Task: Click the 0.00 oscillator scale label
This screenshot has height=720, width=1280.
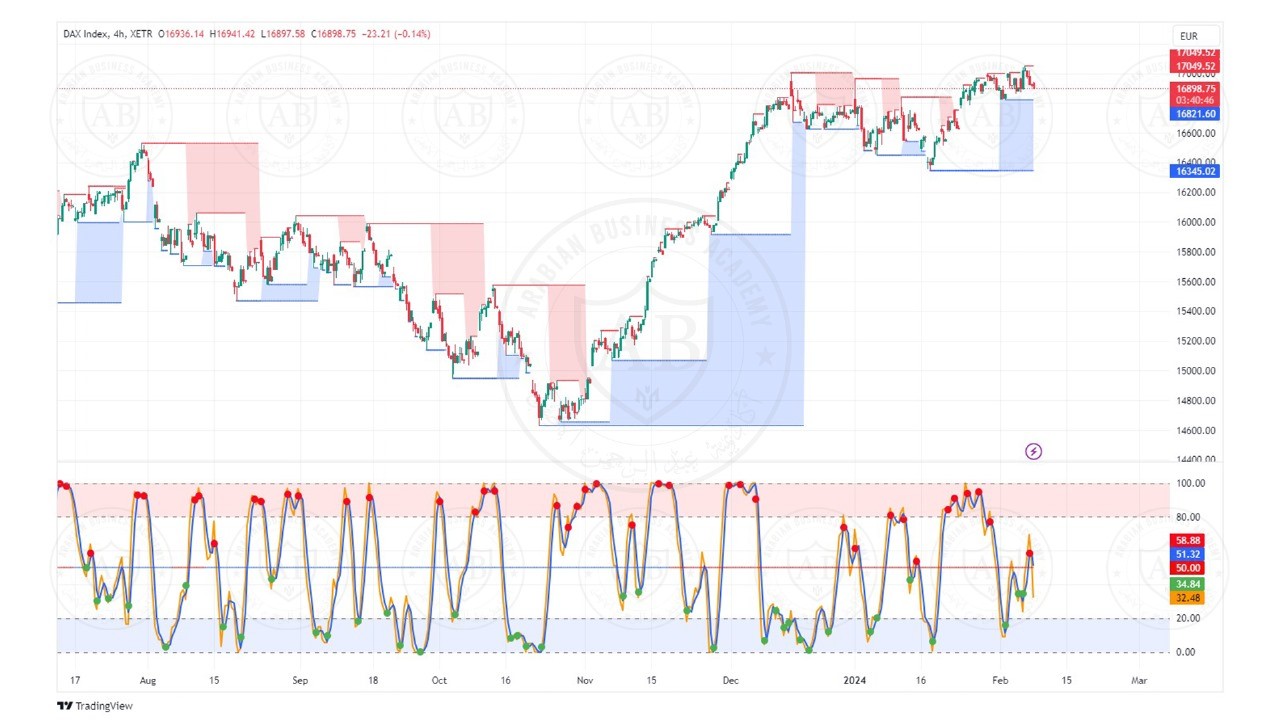Action: [1186, 652]
